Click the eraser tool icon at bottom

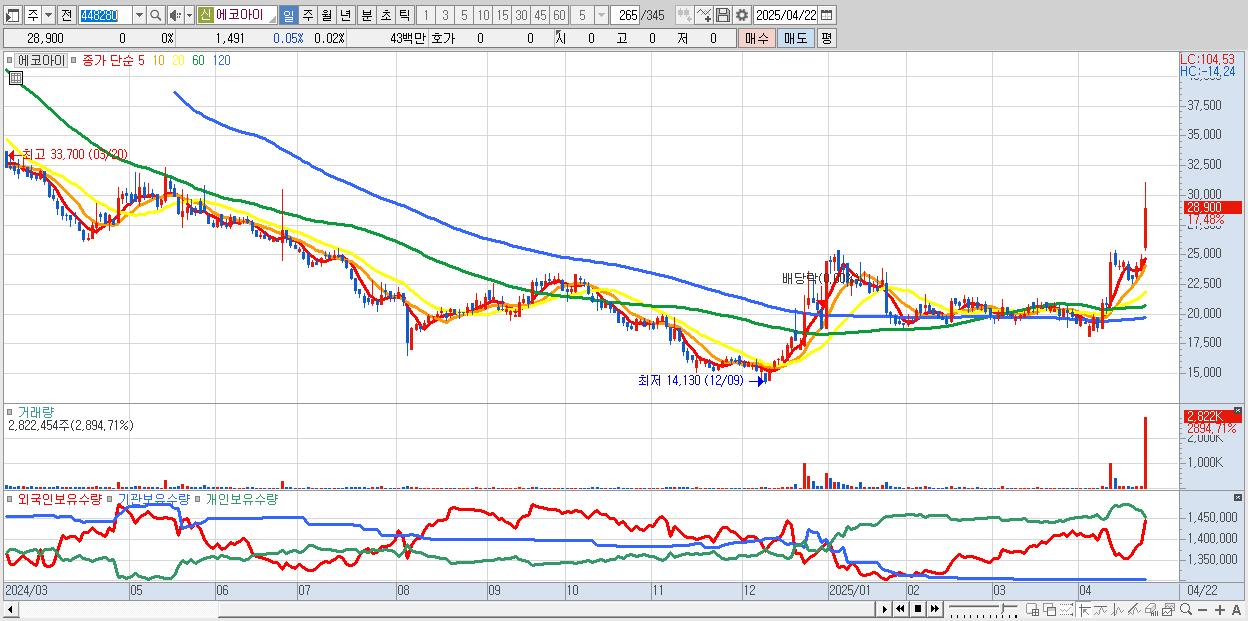tap(1152, 609)
